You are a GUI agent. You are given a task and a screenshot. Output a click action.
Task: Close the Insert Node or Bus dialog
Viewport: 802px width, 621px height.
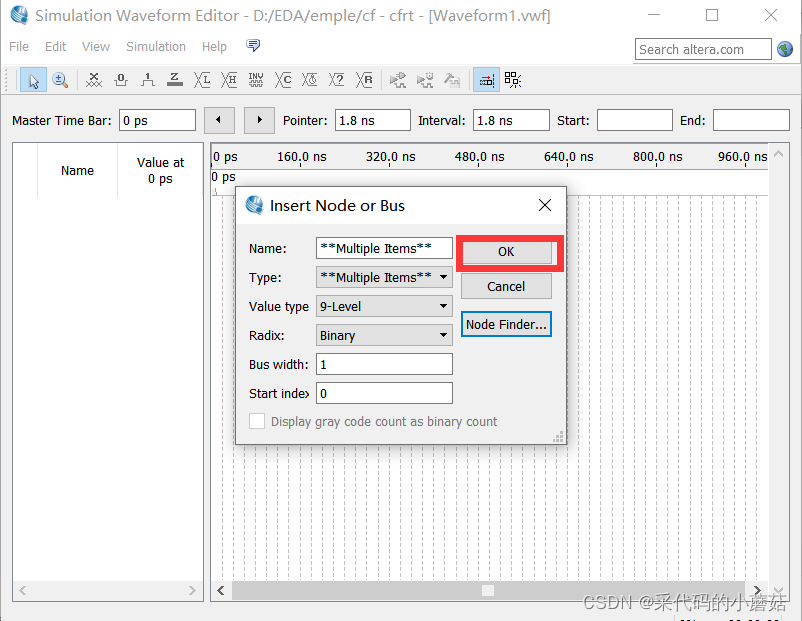tap(545, 205)
